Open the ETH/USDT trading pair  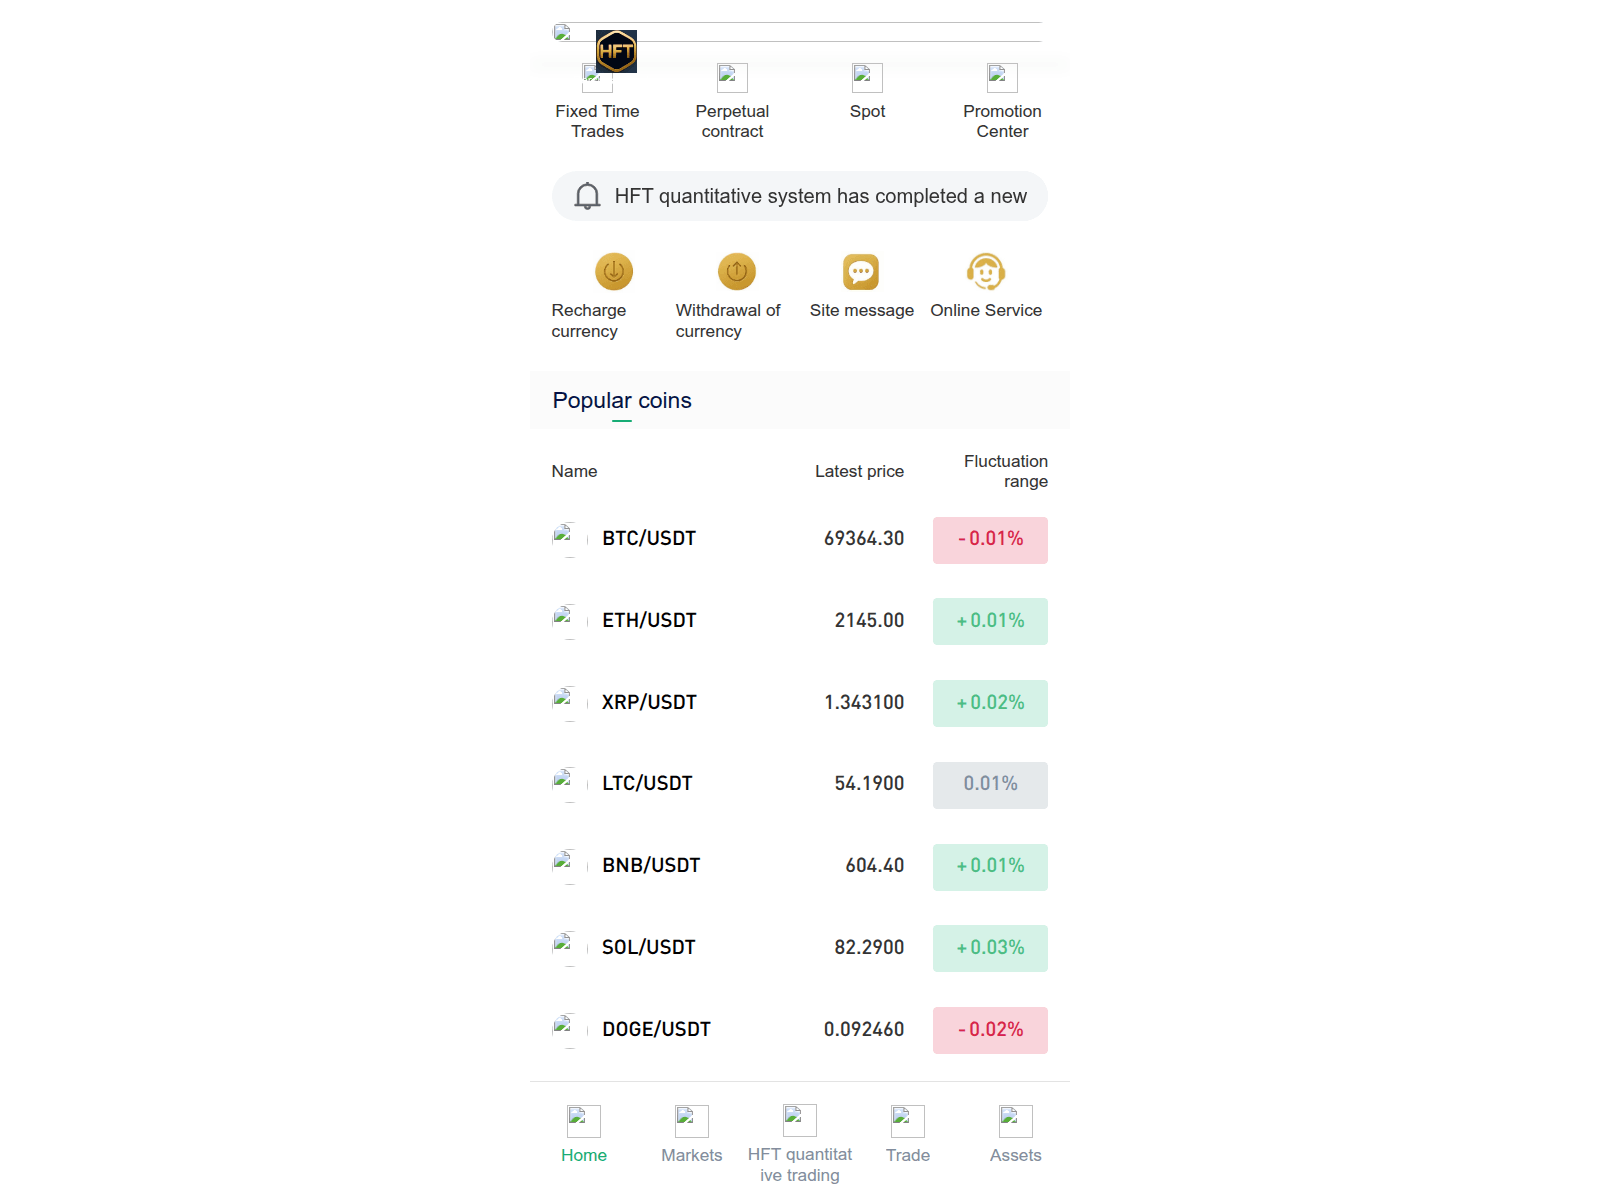tap(649, 621)
